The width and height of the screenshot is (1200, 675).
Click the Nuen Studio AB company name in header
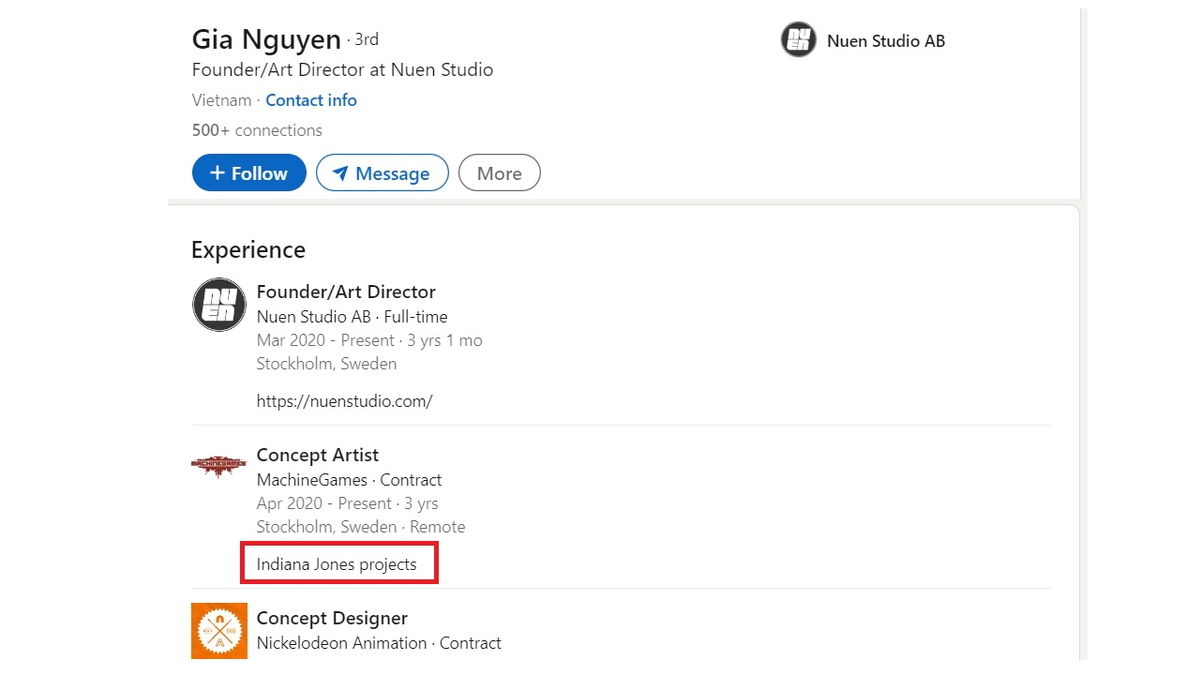886,41
